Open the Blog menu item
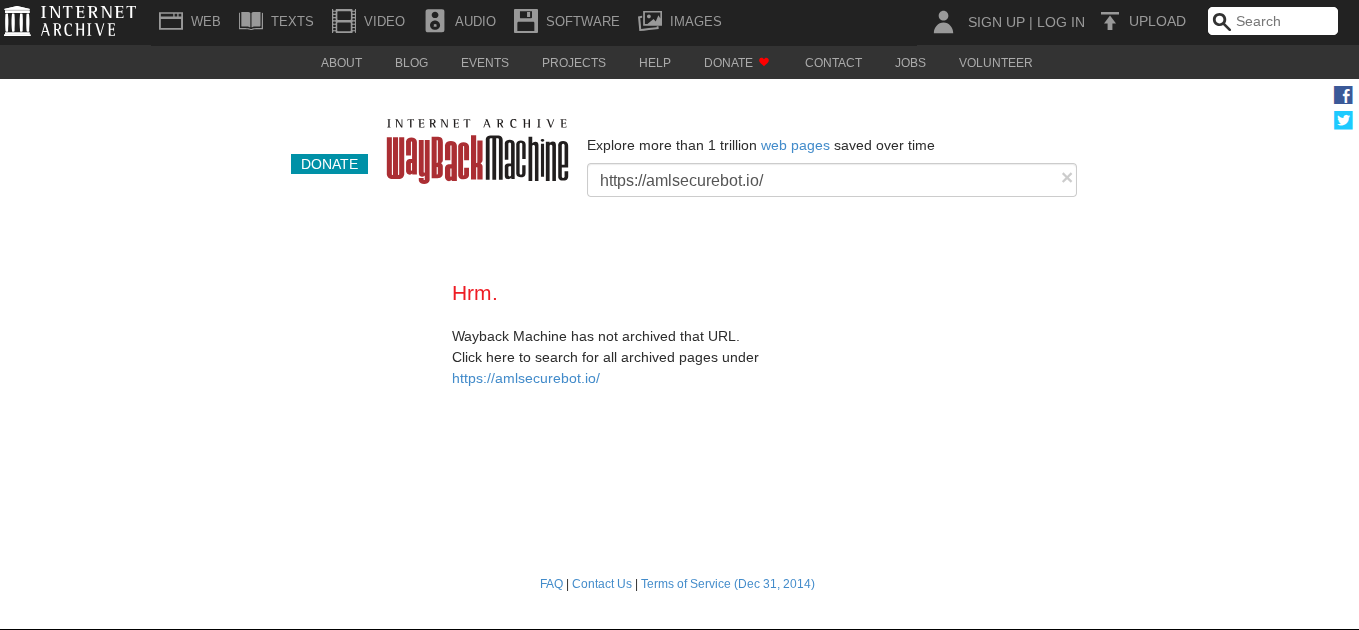1359x630 pixels. tap(411, 63)
